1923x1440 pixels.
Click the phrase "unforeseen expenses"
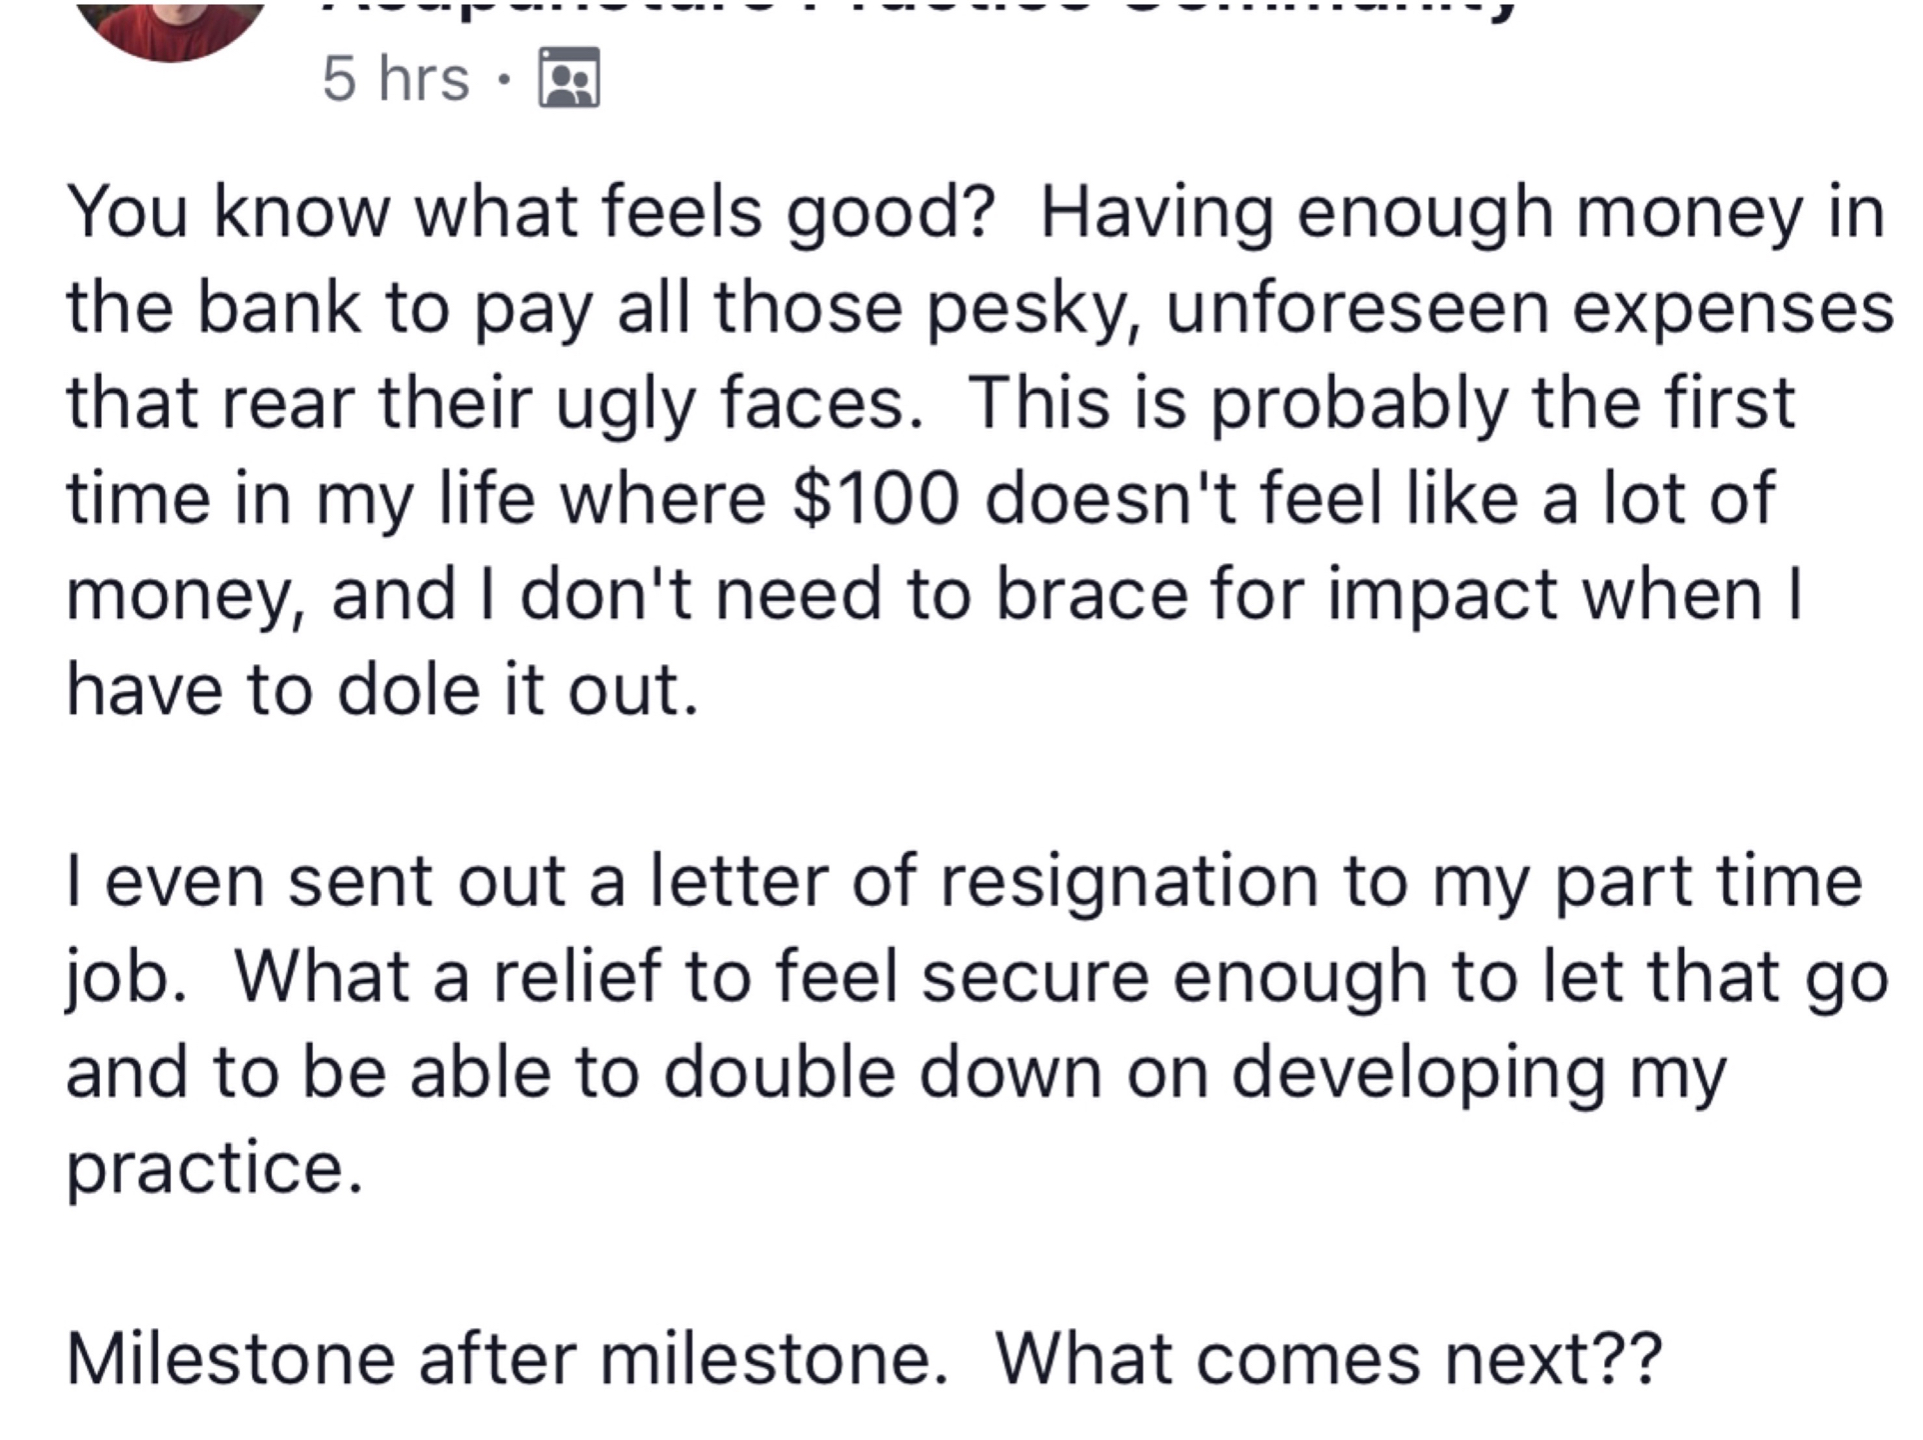click(1529, 308)
